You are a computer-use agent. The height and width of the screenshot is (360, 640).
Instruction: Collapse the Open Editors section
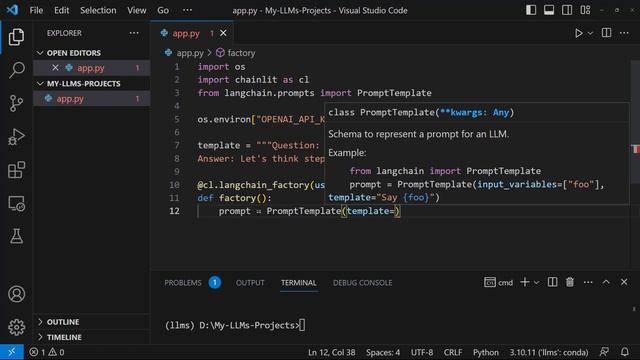coord(73,53)
